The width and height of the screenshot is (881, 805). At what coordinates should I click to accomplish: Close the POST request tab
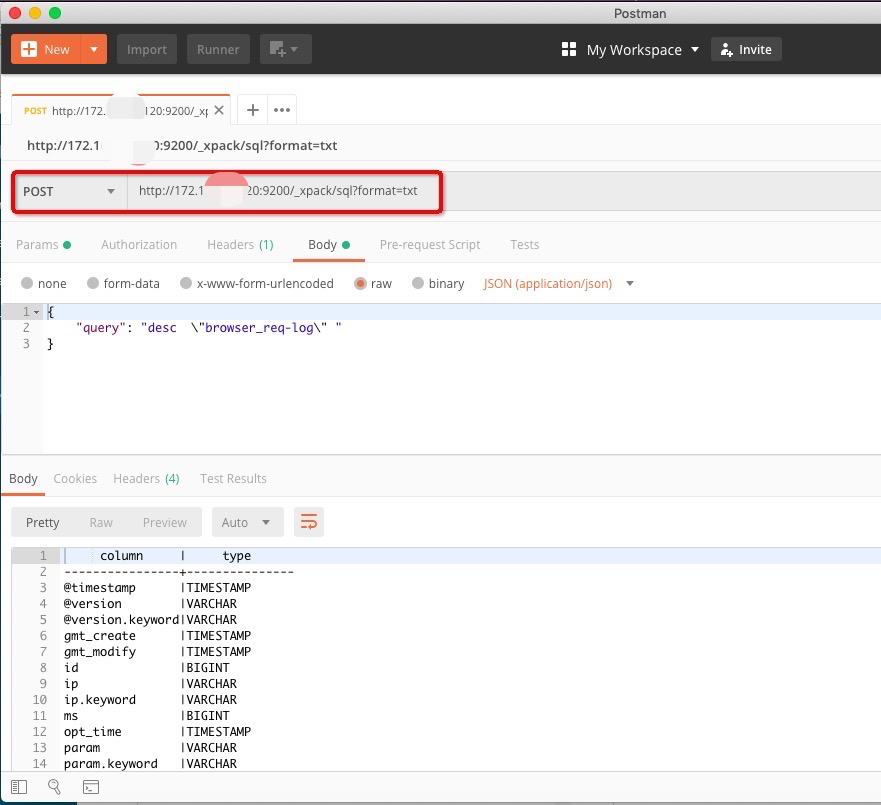point(219,110)
